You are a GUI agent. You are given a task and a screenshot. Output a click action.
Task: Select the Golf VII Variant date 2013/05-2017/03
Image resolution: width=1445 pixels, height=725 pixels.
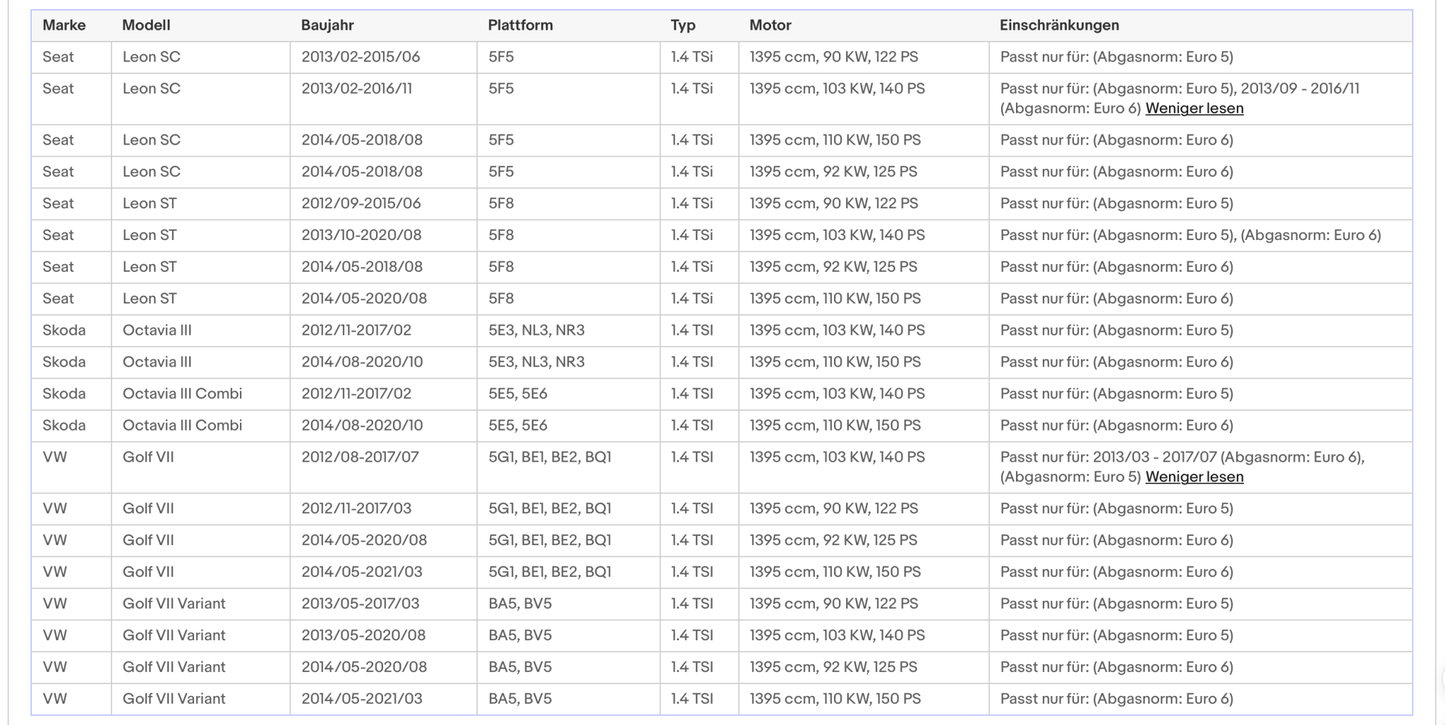coord(360,604)
